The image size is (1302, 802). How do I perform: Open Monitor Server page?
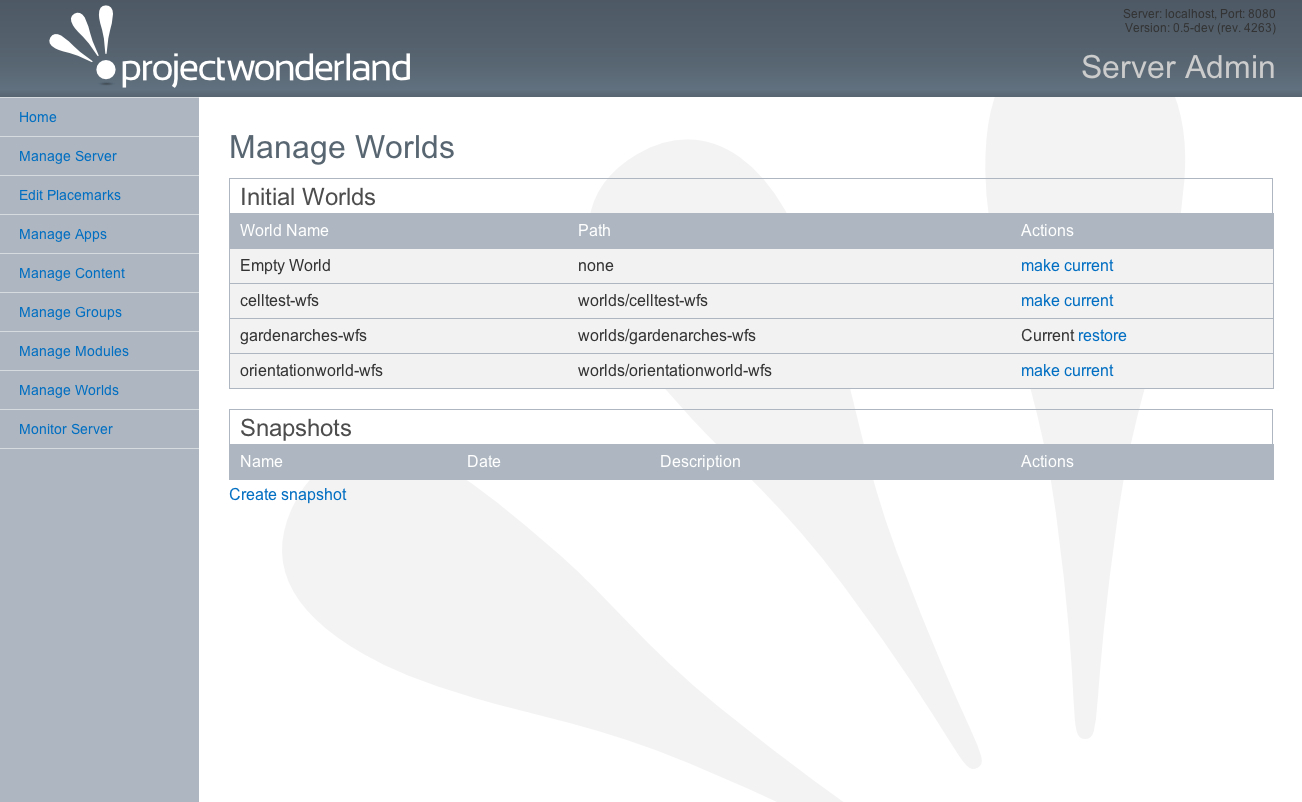tap(66, 429)
